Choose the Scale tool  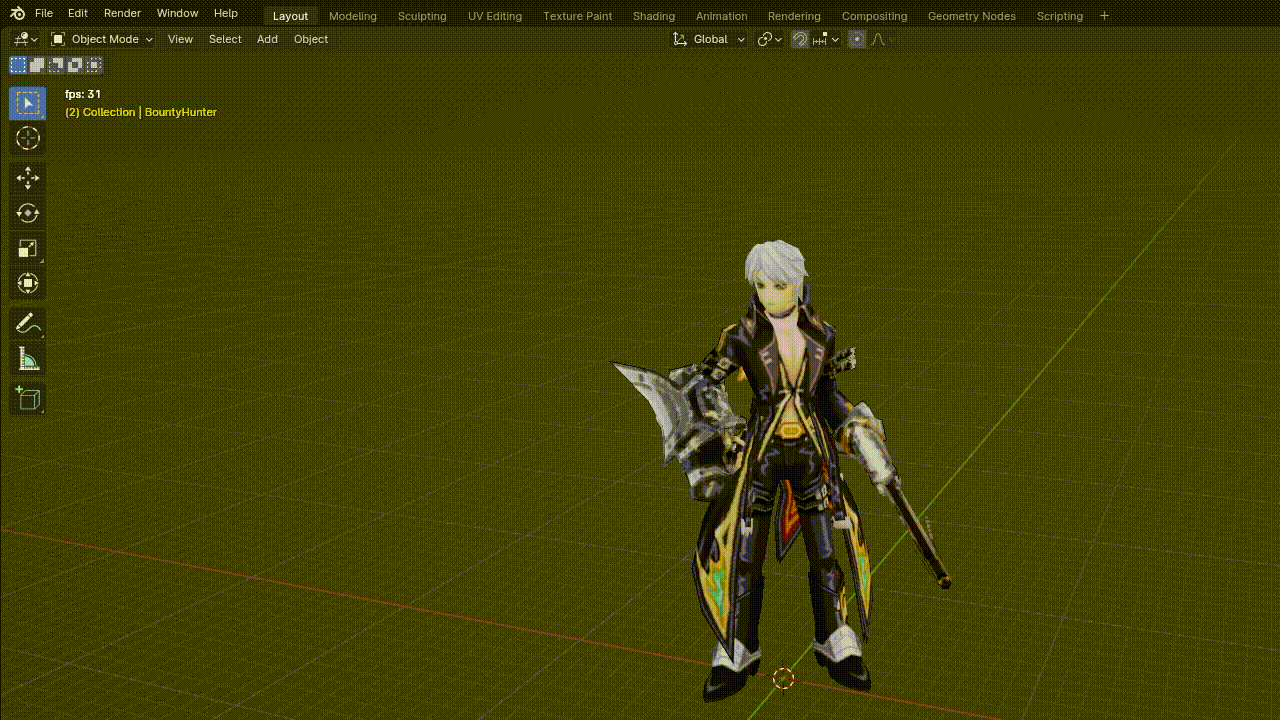tap(28, 249)
